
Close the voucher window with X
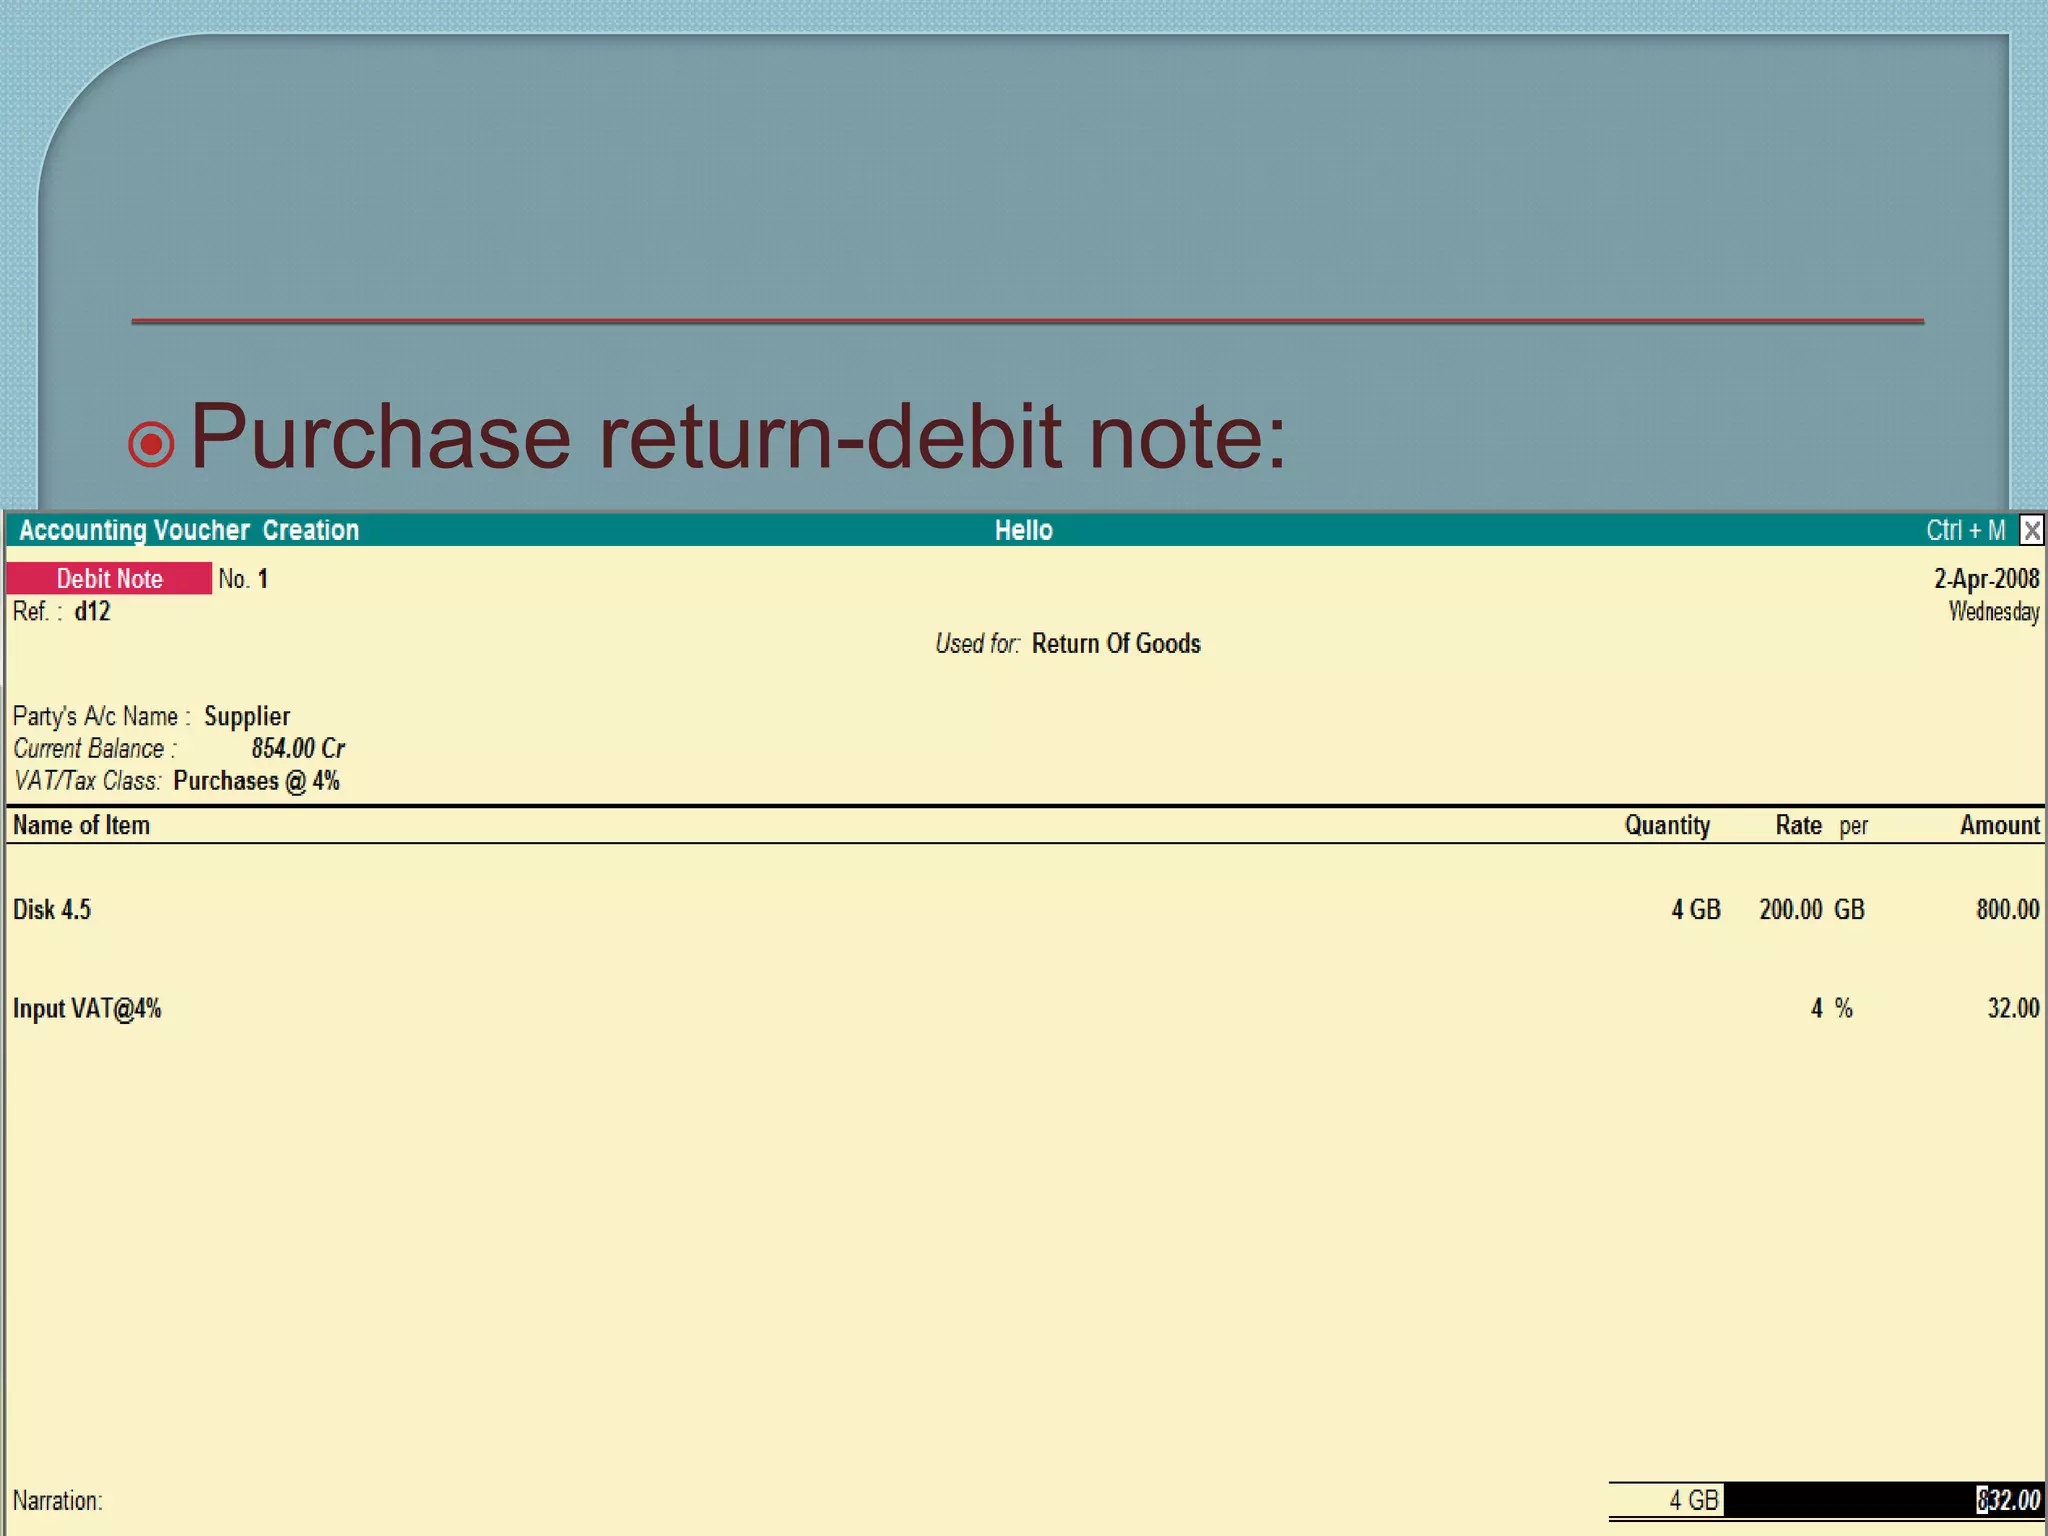2031,530
